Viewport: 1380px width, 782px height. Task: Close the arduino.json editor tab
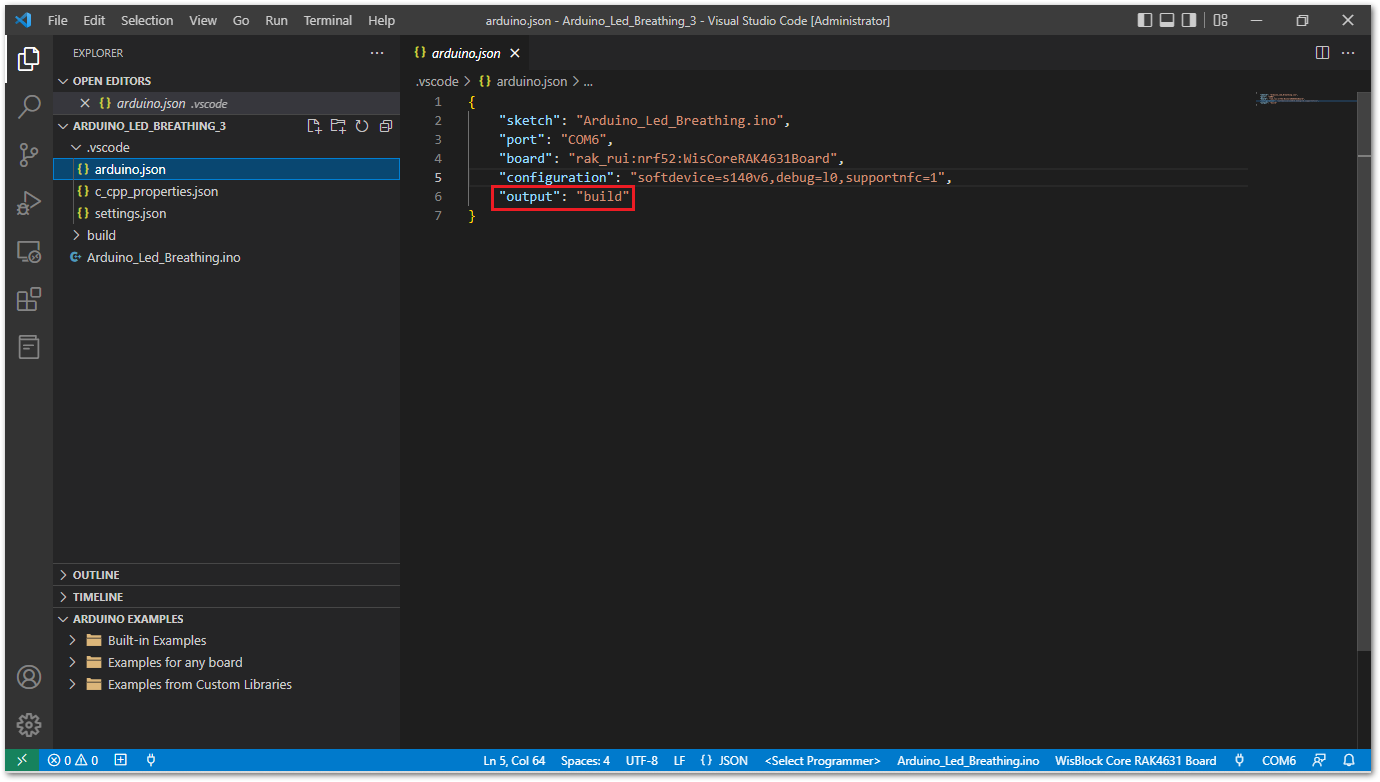(515, 53)
